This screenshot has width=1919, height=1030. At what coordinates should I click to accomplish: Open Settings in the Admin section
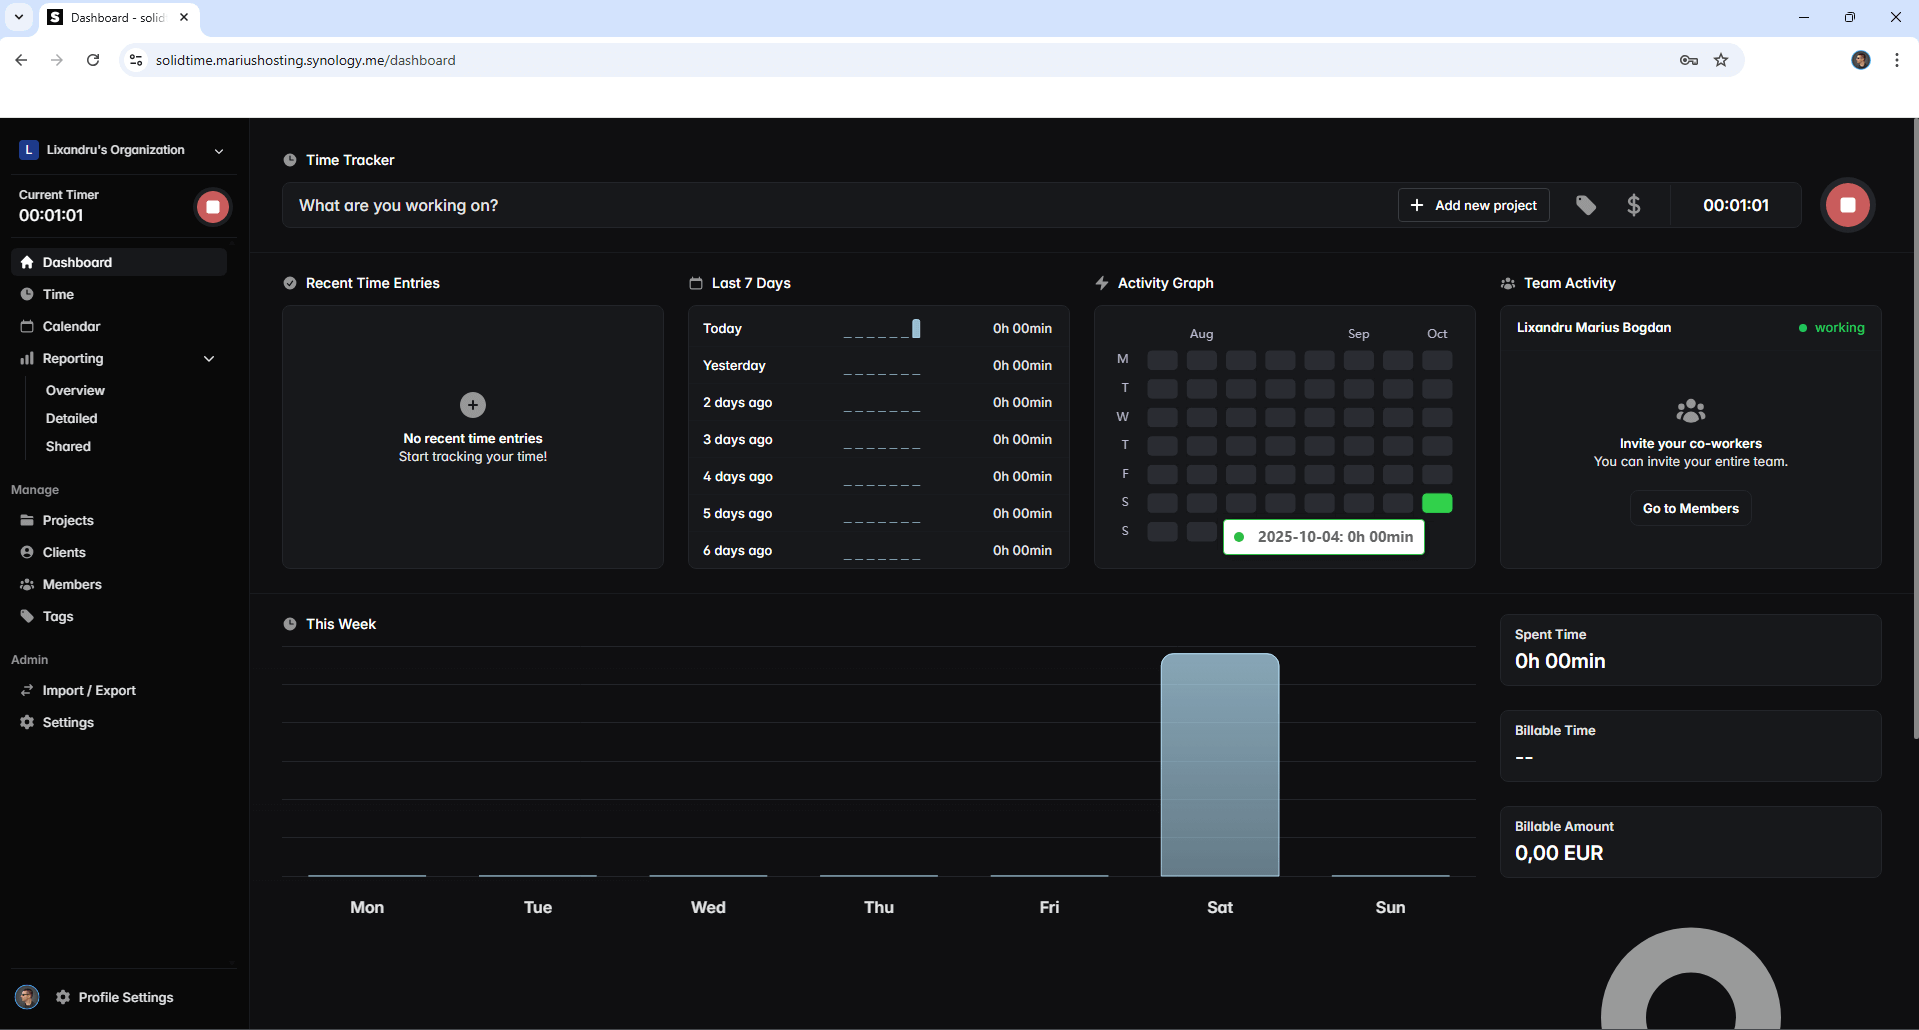pos(68,722)
